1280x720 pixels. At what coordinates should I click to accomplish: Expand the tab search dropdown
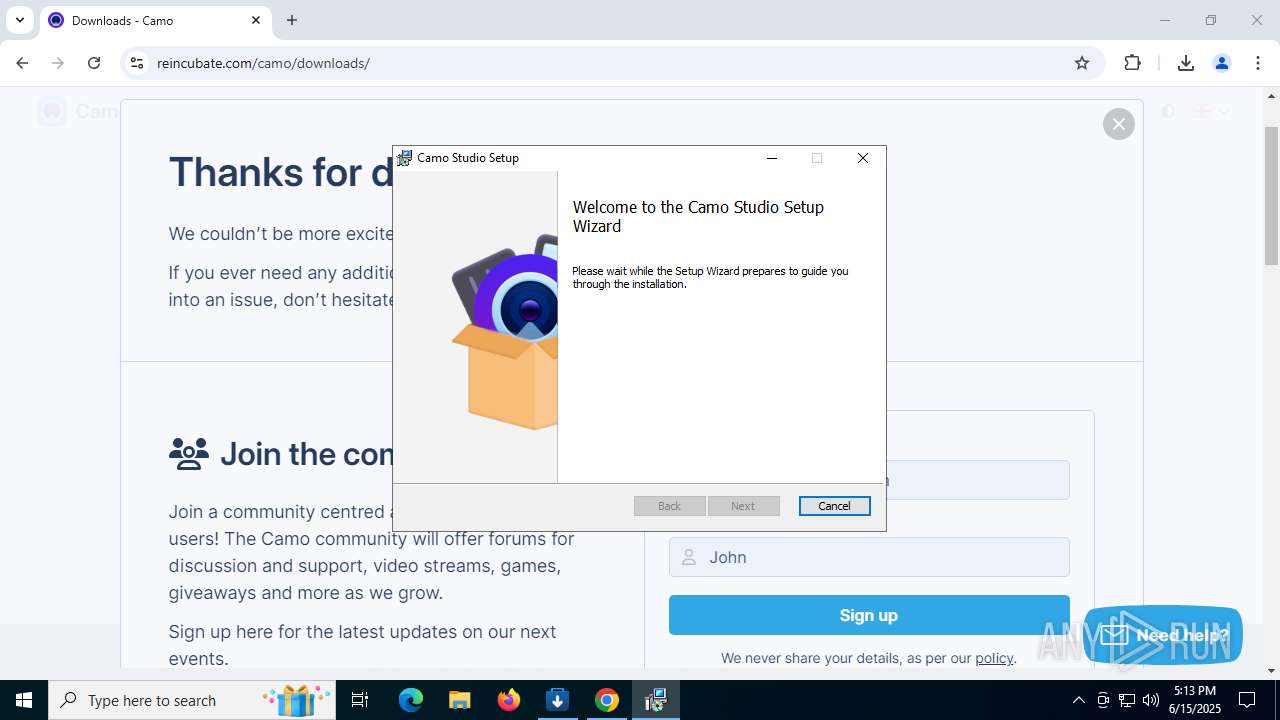click(19, 20)
